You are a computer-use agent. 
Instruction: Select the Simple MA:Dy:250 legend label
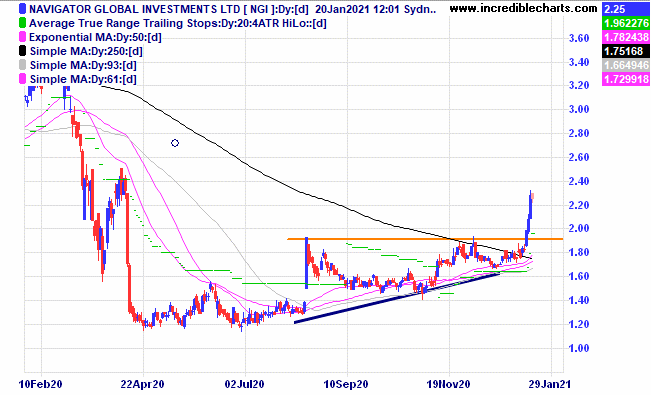pyautogui.click(x=86, y=52)
